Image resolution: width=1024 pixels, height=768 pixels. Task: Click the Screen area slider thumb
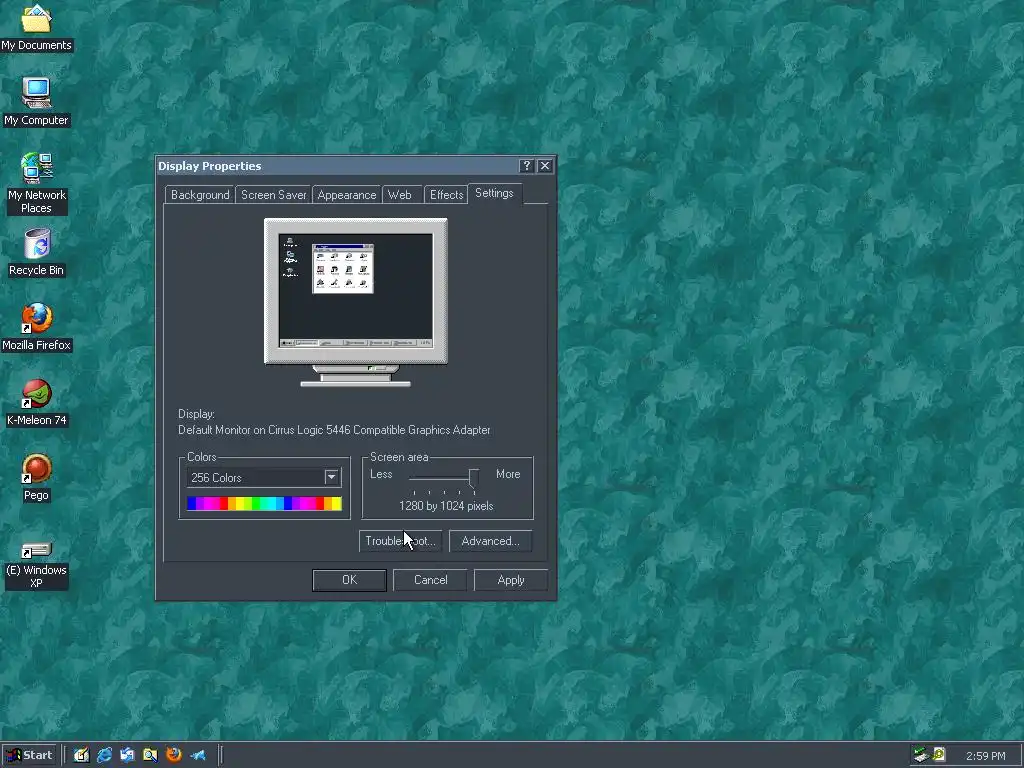point(473,479)
